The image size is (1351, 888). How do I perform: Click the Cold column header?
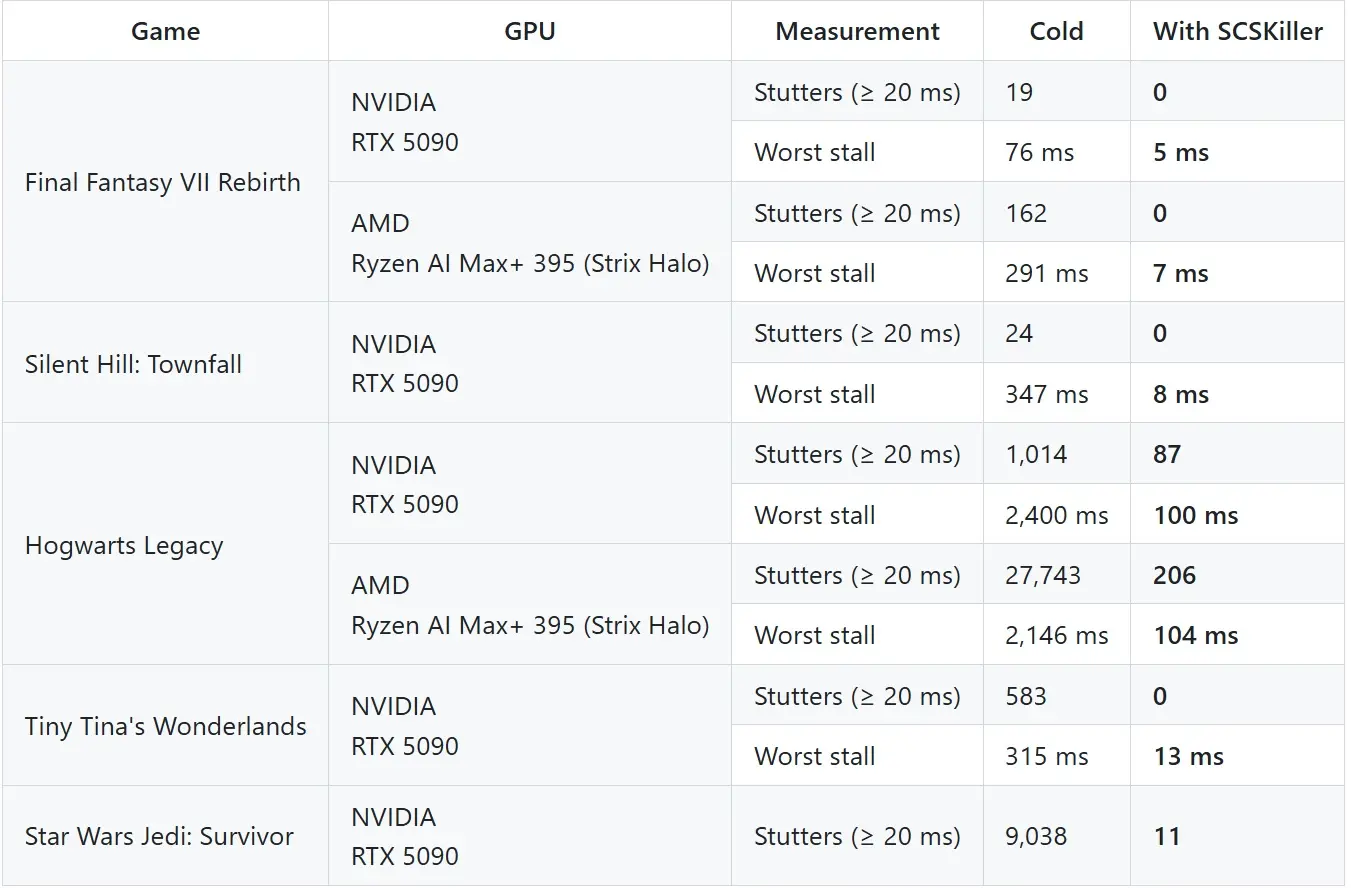(x=1056, y=31)
